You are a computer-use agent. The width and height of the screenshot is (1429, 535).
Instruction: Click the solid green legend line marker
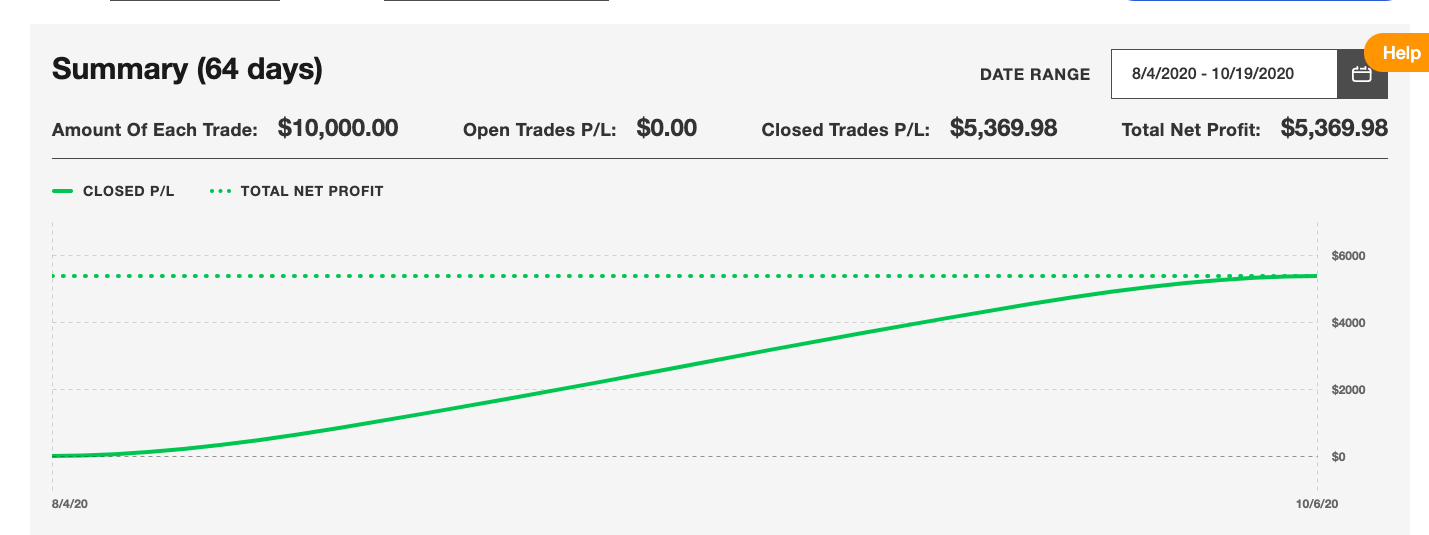coord(63,191)
